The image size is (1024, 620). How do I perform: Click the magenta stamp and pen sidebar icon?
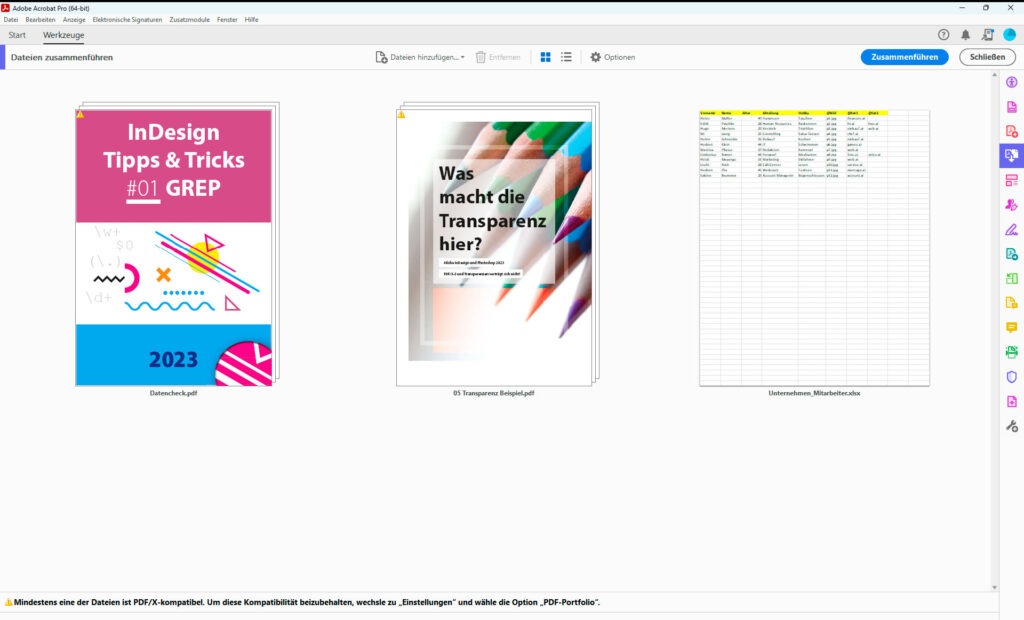1012,205
